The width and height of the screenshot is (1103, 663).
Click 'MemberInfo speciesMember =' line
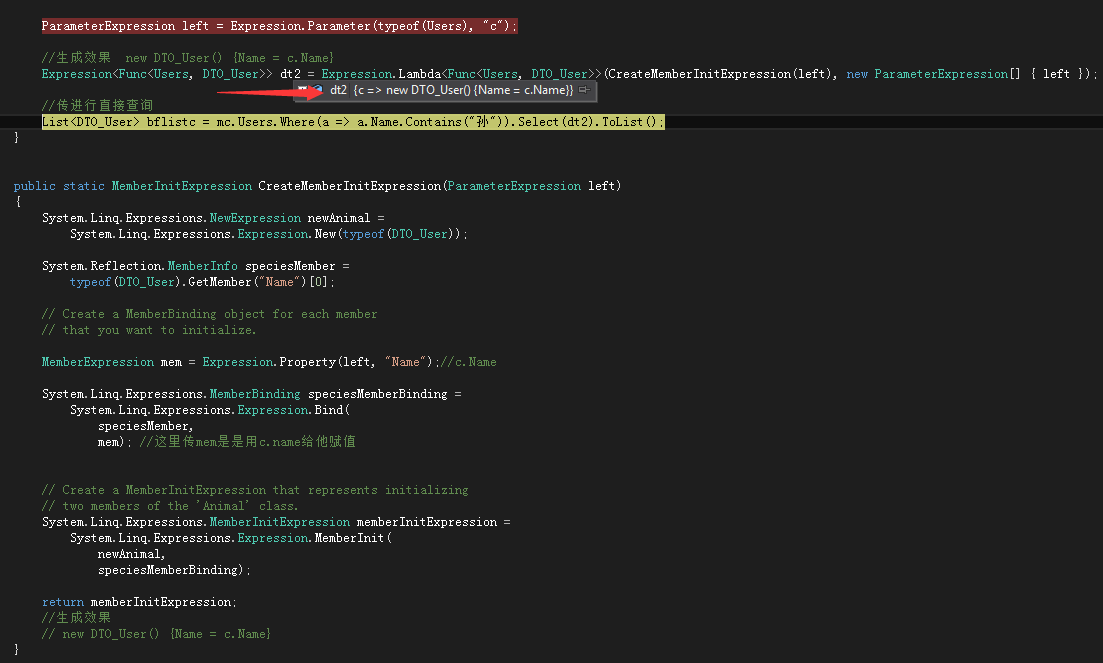[x=196, y=266]
